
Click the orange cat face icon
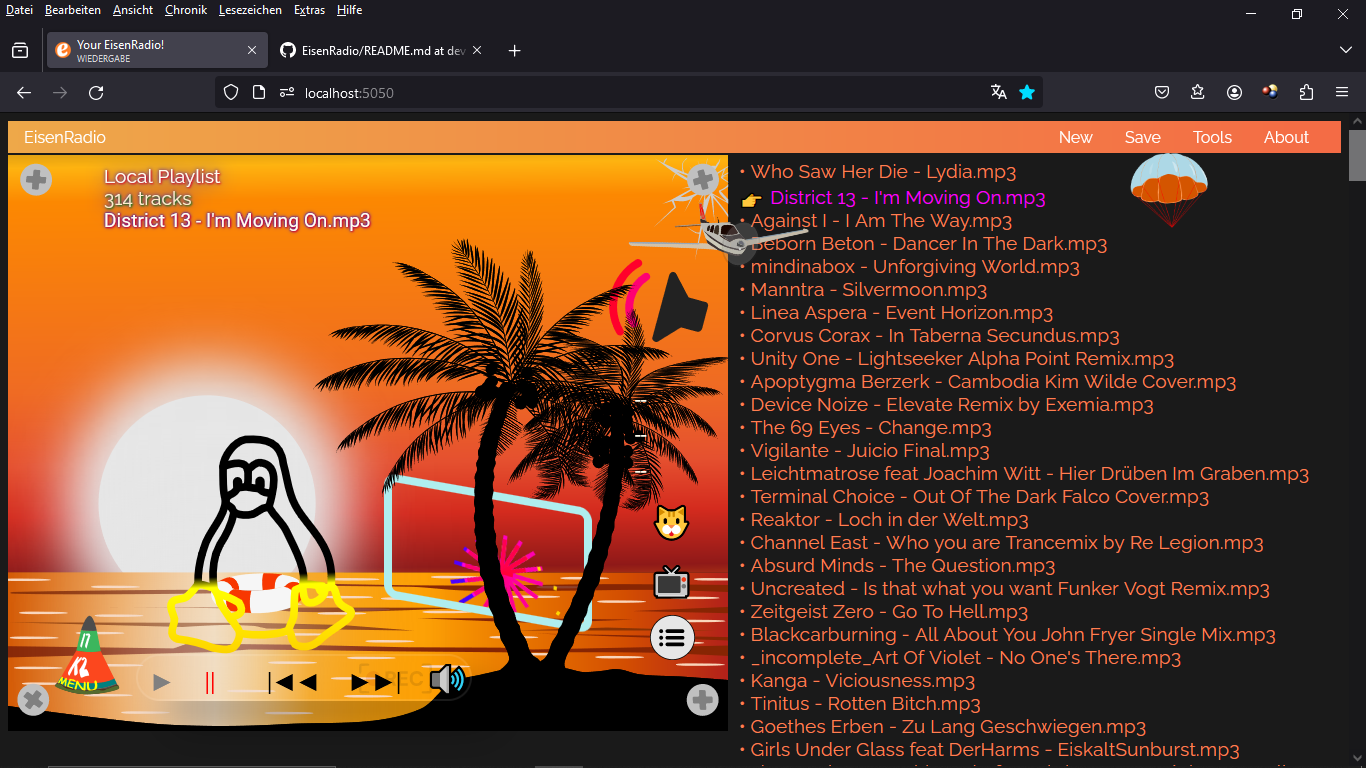click(672, 523)
